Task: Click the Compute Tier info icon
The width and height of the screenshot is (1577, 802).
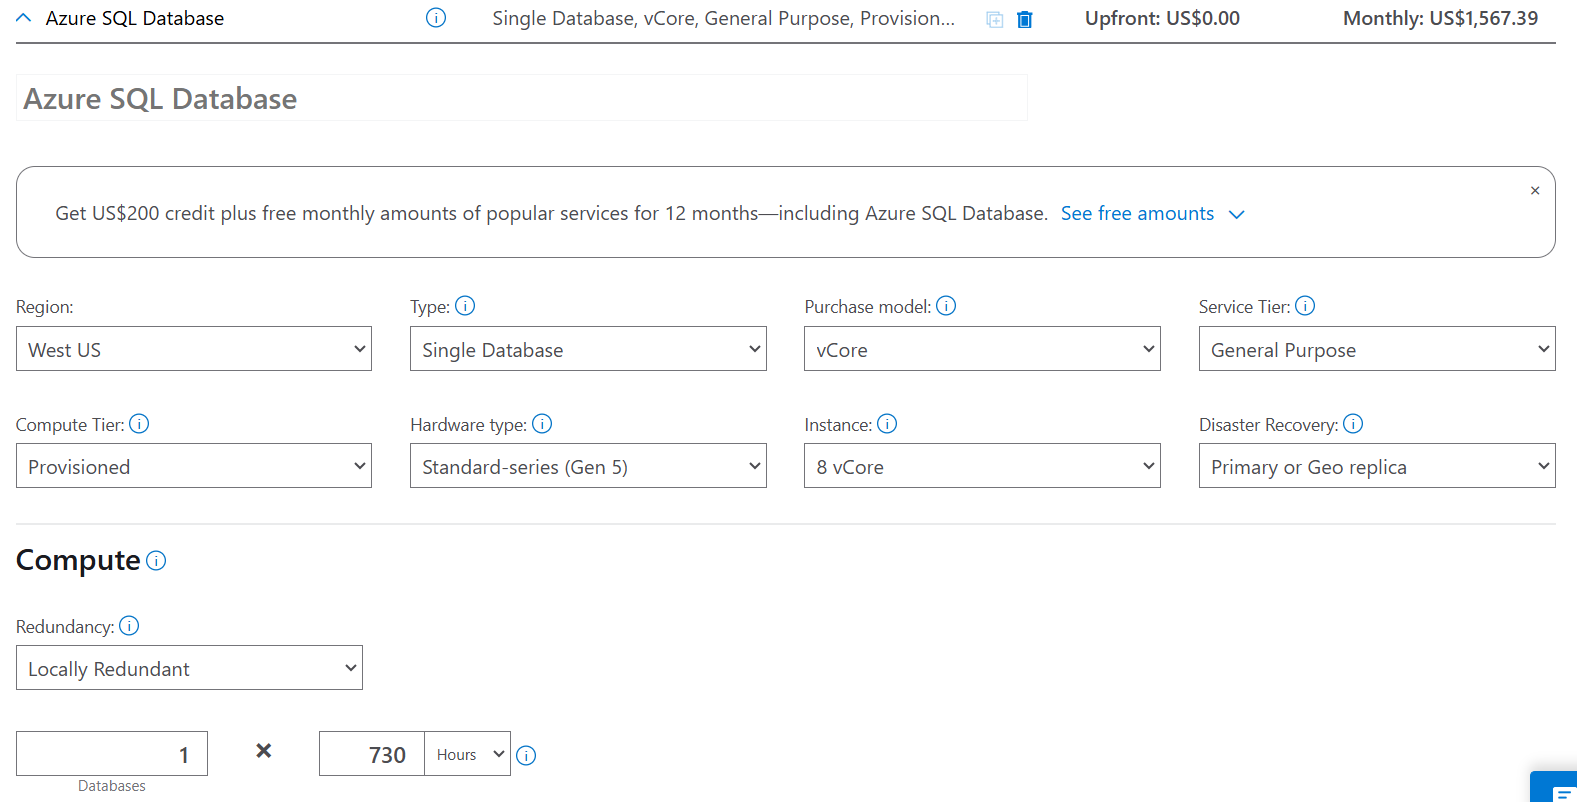Action: coord(139,424)
